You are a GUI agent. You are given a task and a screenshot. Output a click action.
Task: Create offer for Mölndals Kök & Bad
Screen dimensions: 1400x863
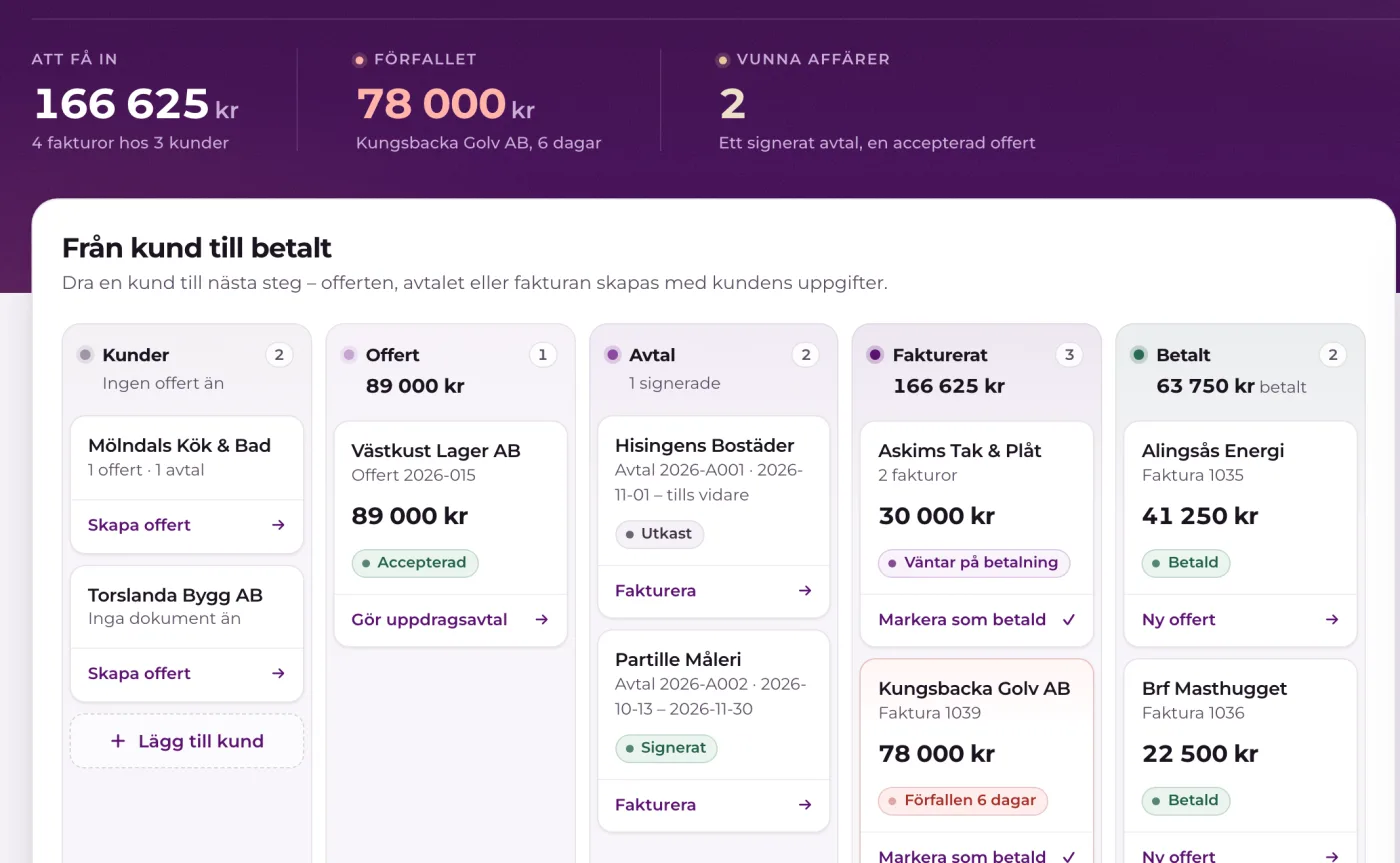coord(187,525)
